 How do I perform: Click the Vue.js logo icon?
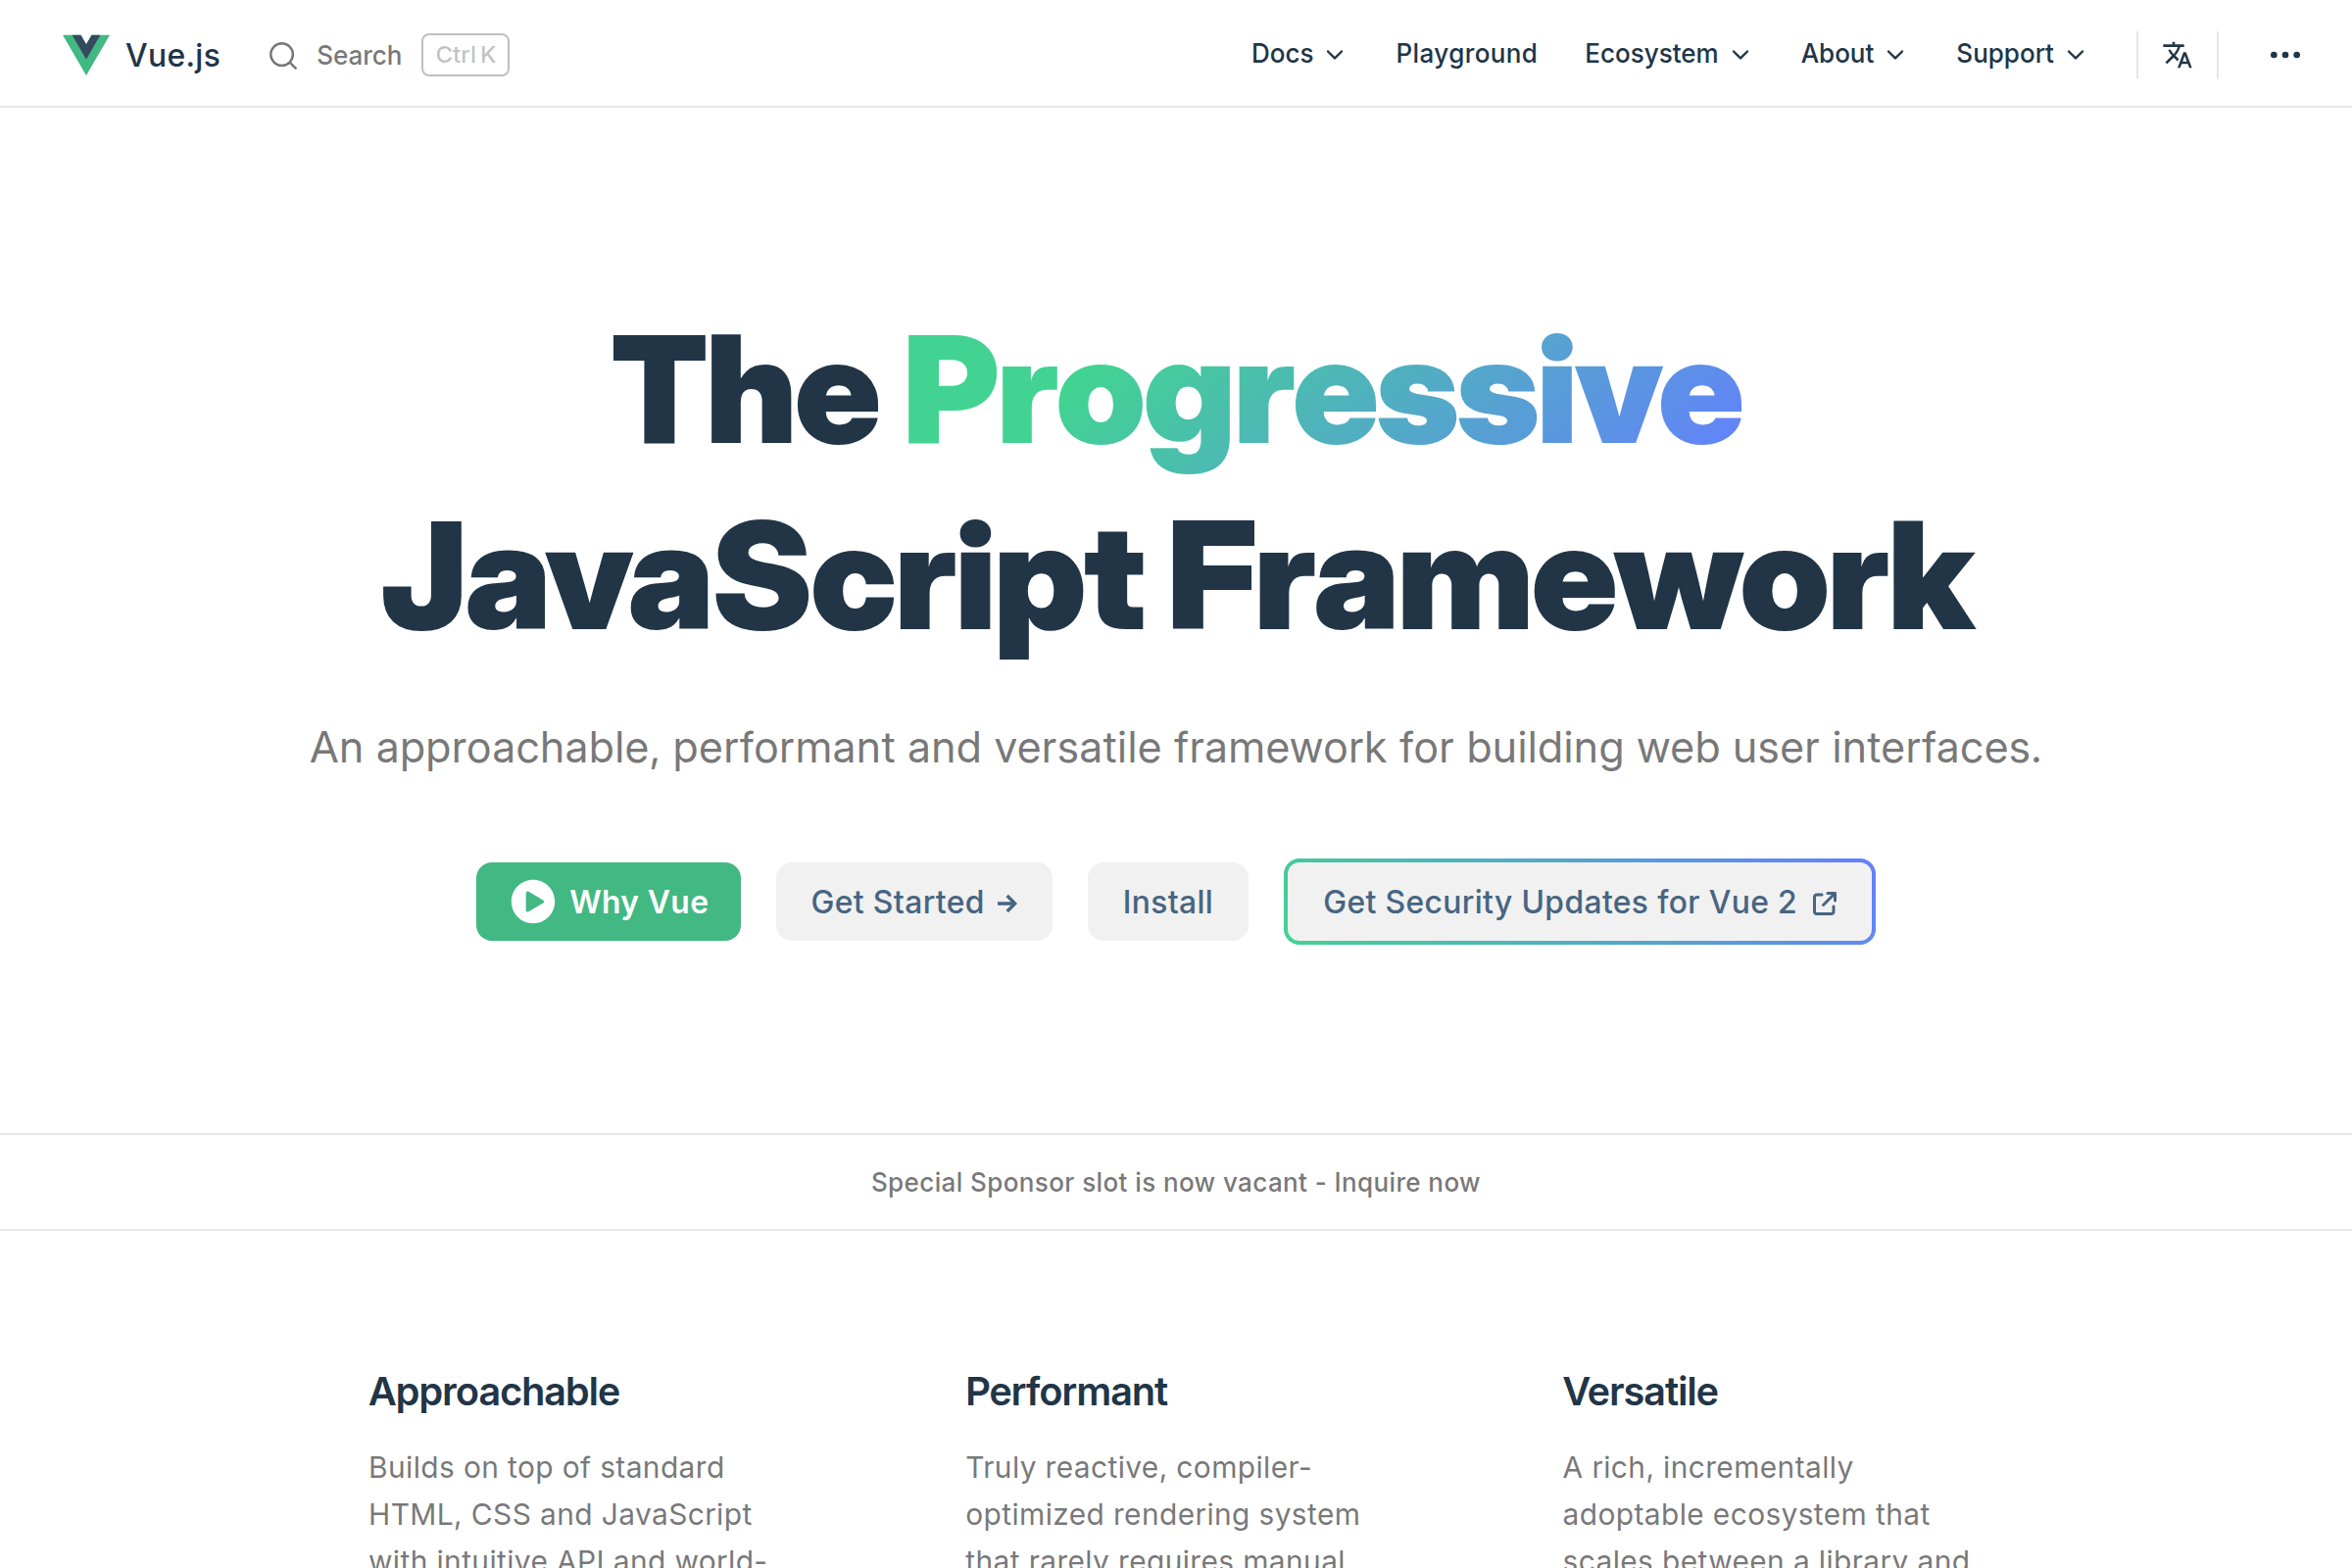tap(86, 54)
